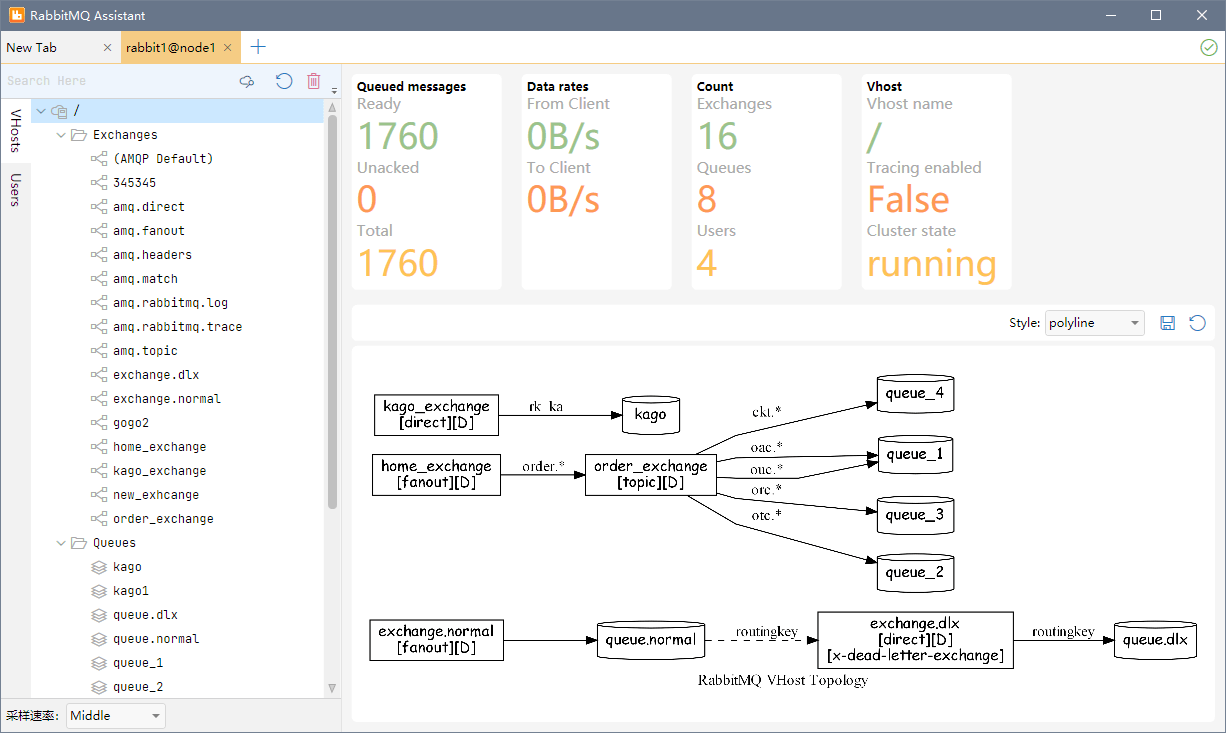Screen dimensions: 1226x733
Task: Collapse the Exchanges folder
Action: 61,135
